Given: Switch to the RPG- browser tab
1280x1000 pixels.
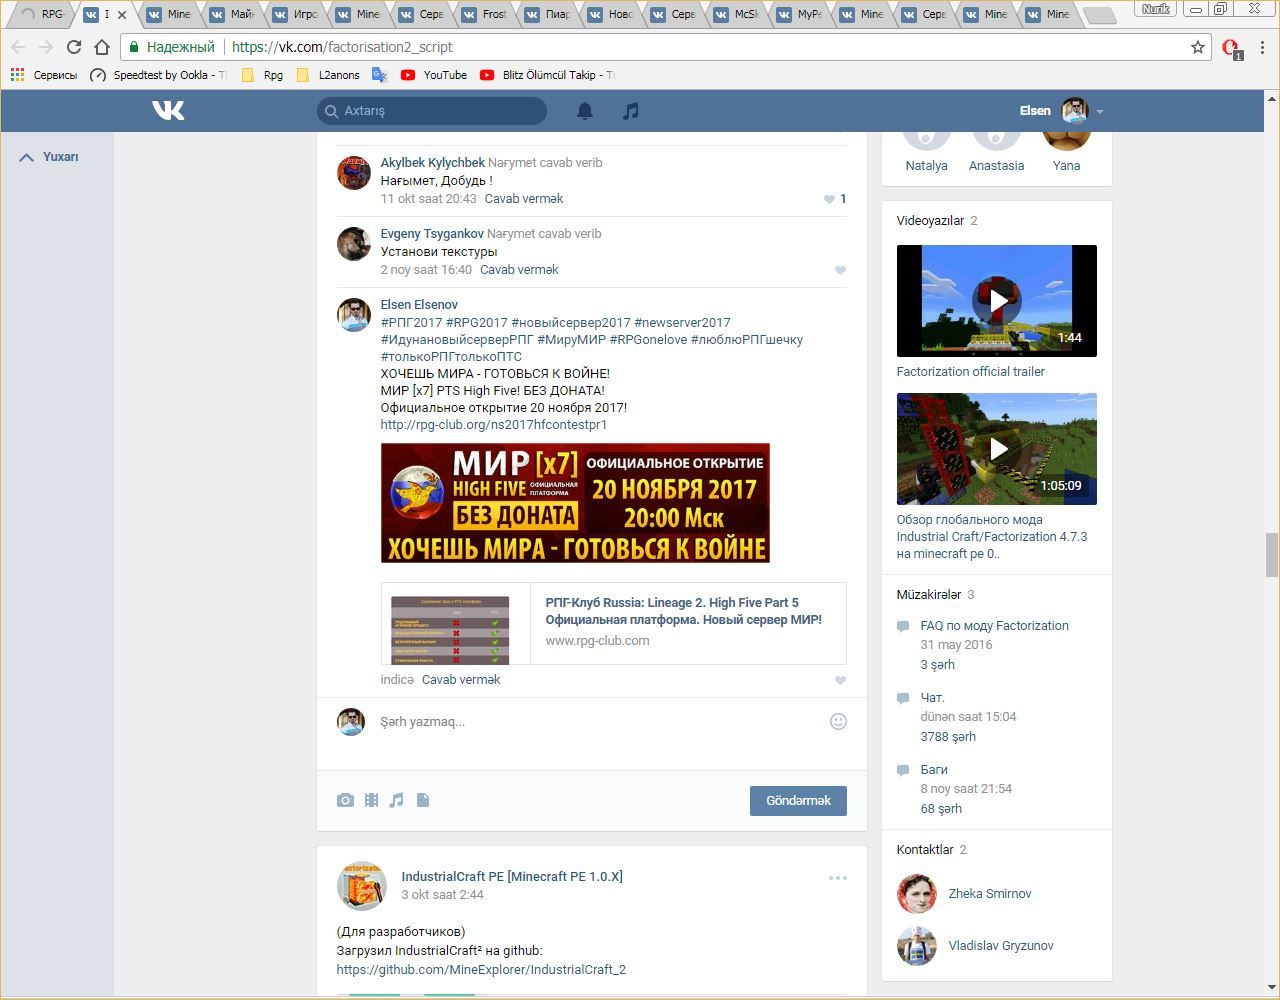Looking at the screenshot, I should pos(42,14).
